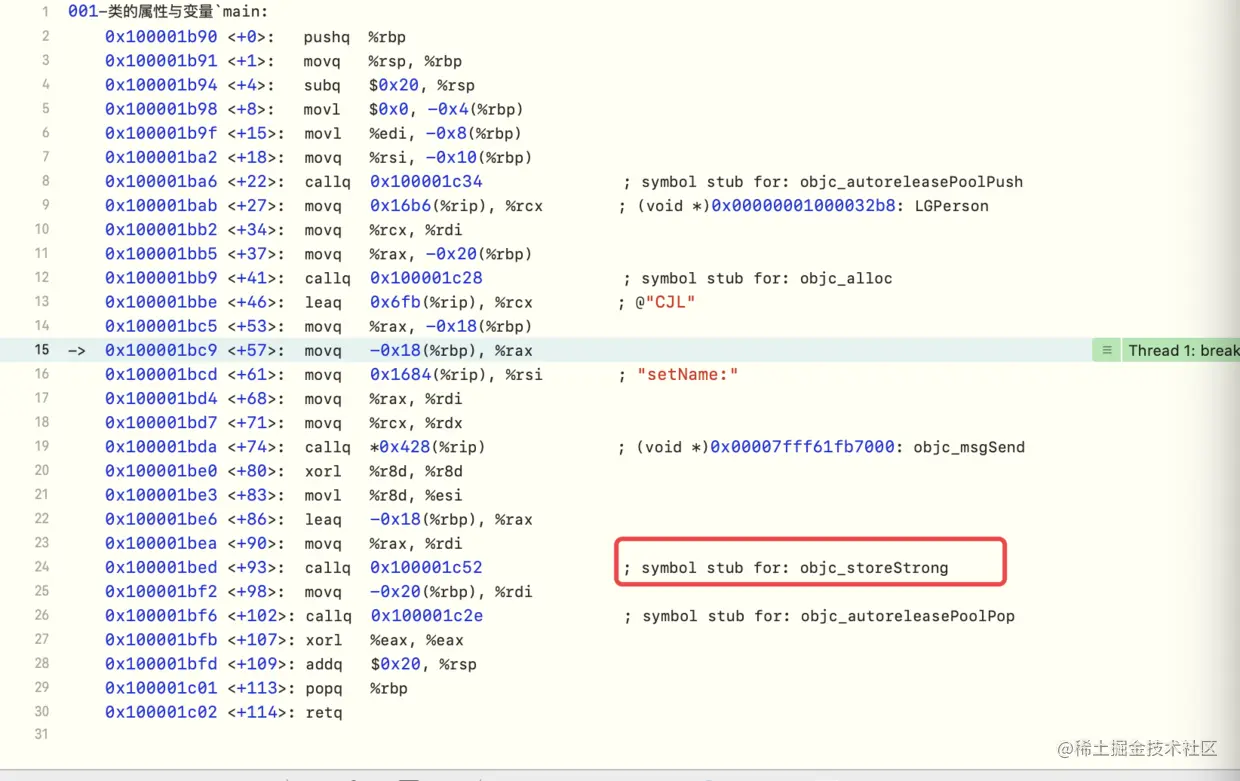Click current address 0x100001bc9
Screen dimensions: 1240x781
click(161, 350)
